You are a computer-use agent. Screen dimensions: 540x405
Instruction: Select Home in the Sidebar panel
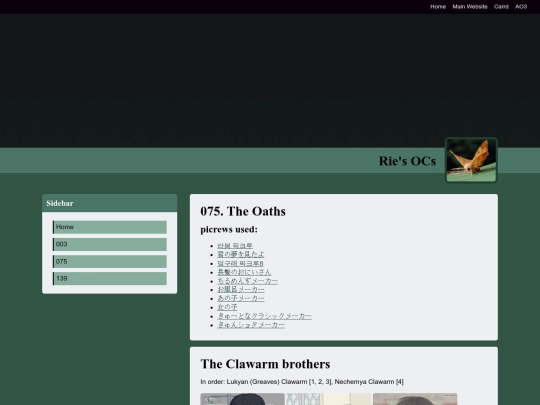[x=110, y=227]
